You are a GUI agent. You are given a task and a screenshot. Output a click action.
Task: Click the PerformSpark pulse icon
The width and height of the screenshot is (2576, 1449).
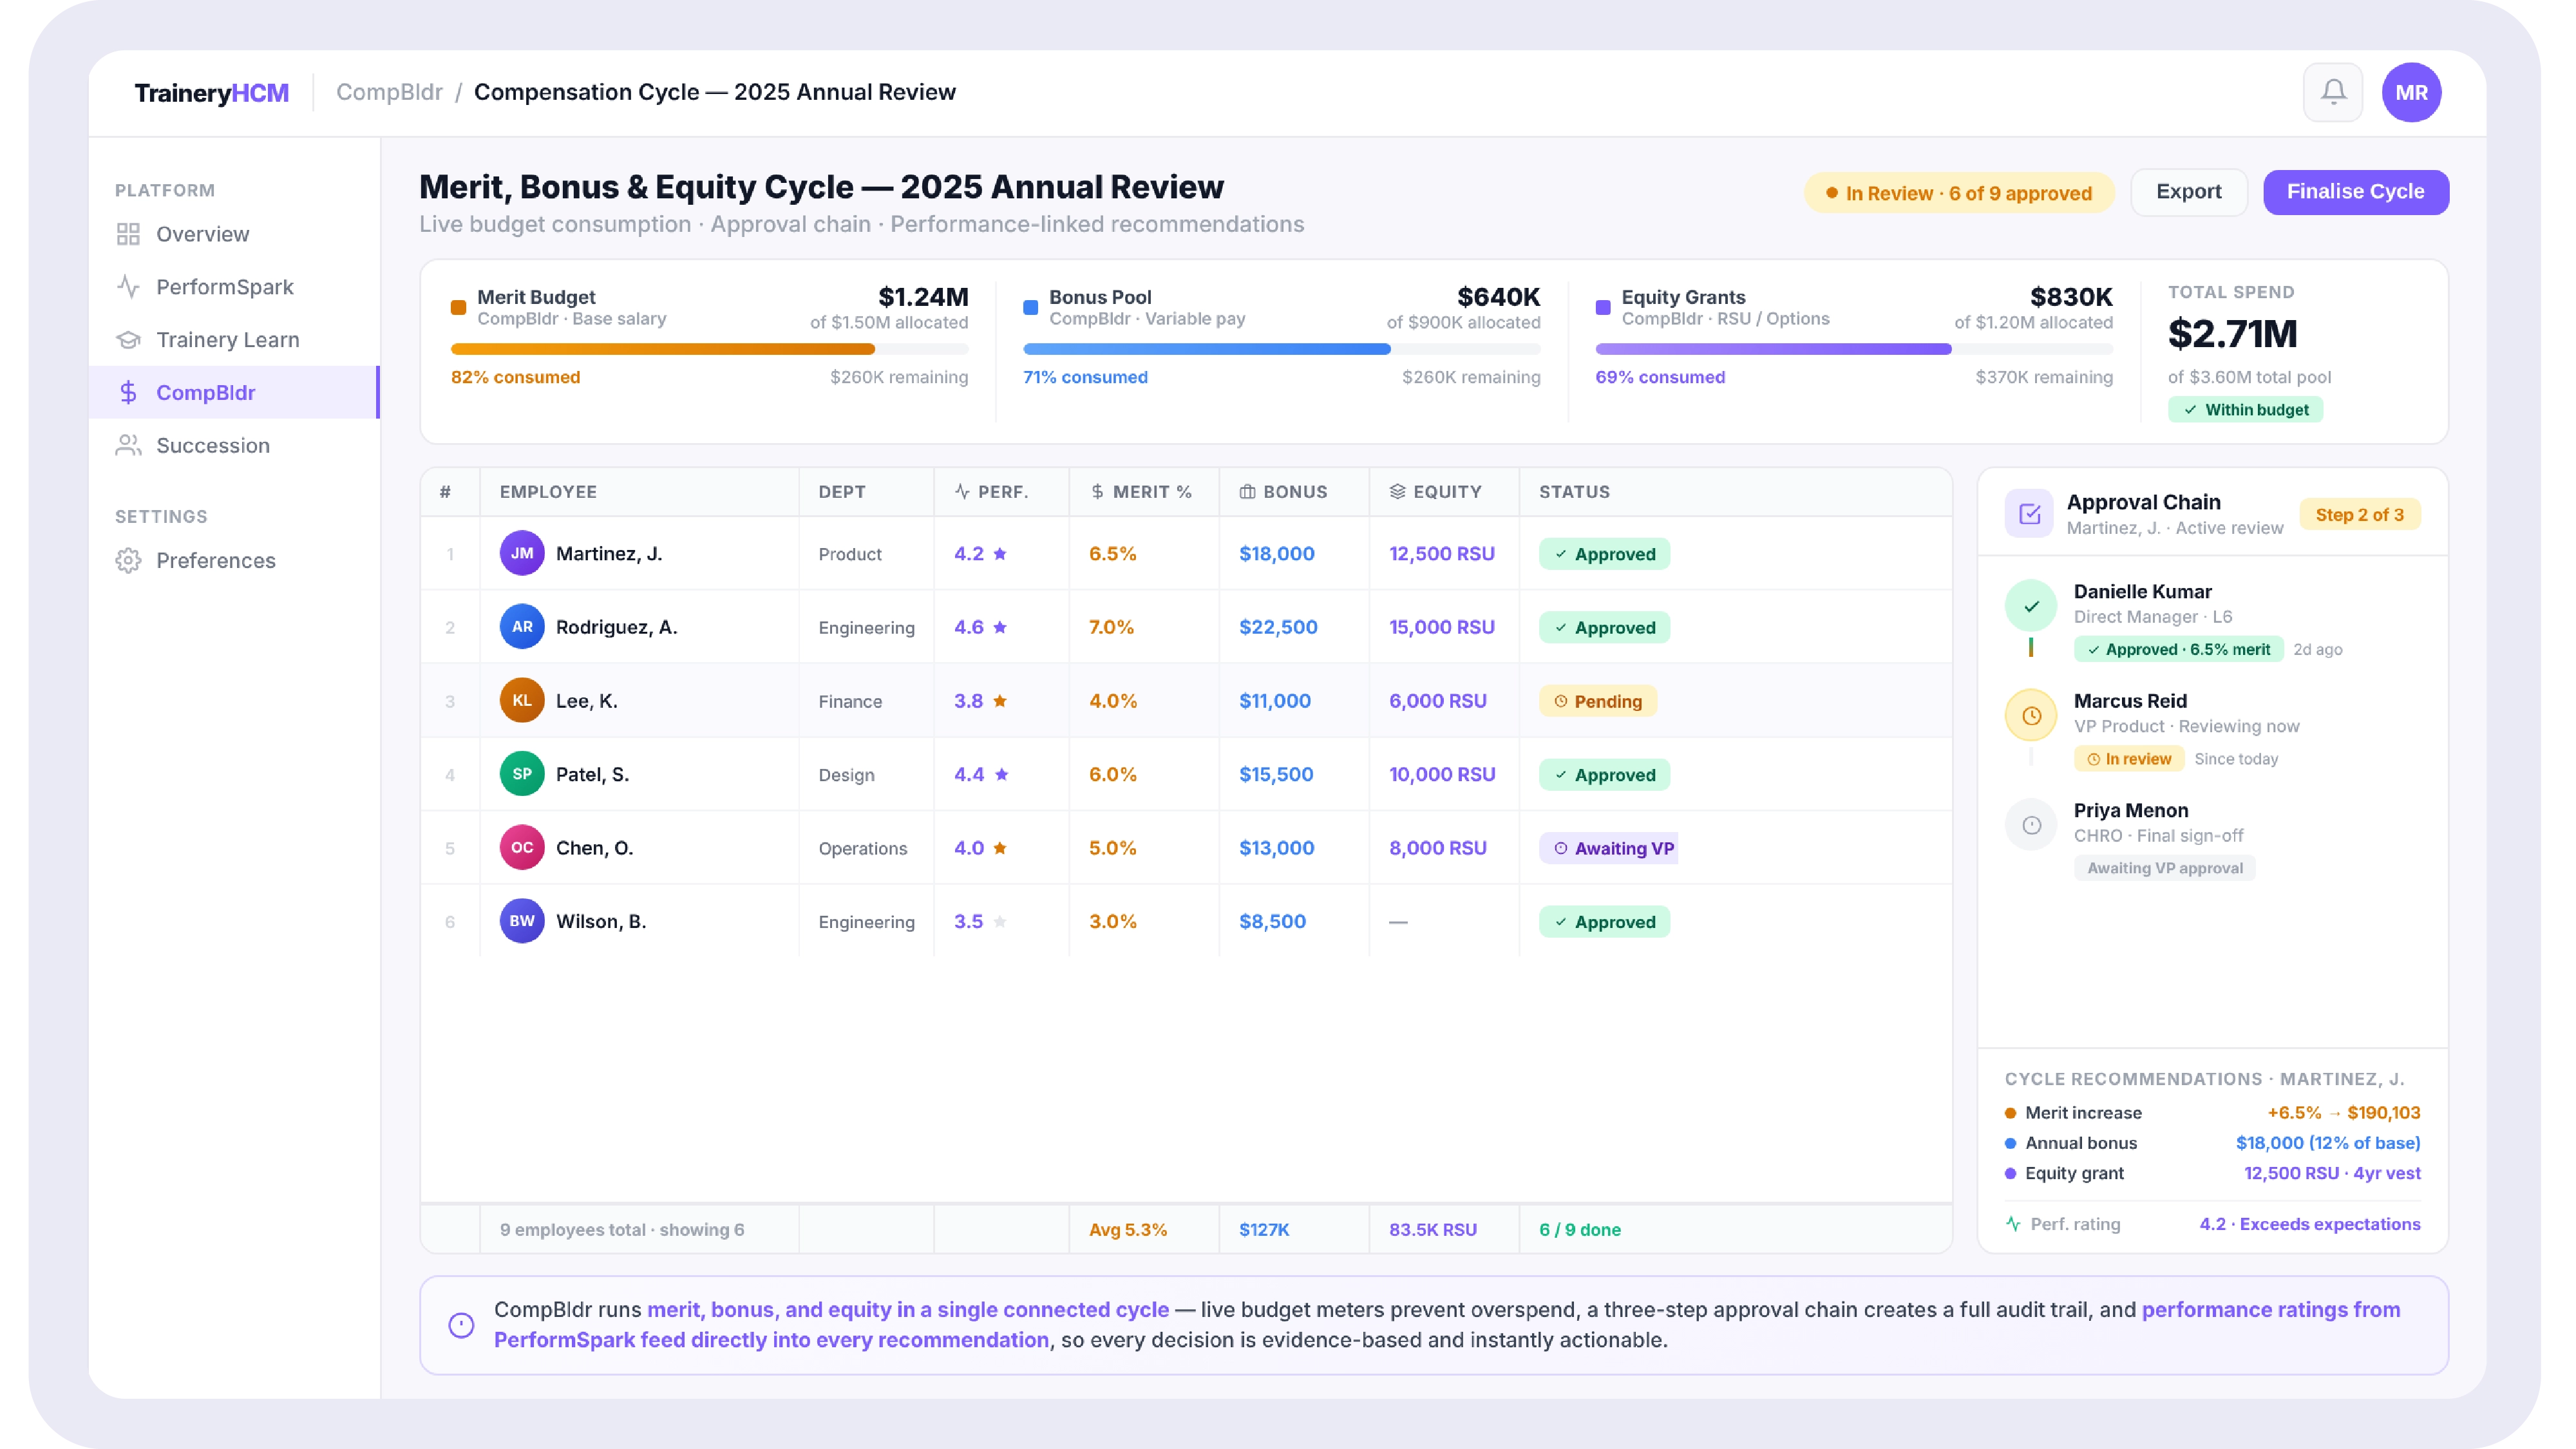tap(128, 287)
